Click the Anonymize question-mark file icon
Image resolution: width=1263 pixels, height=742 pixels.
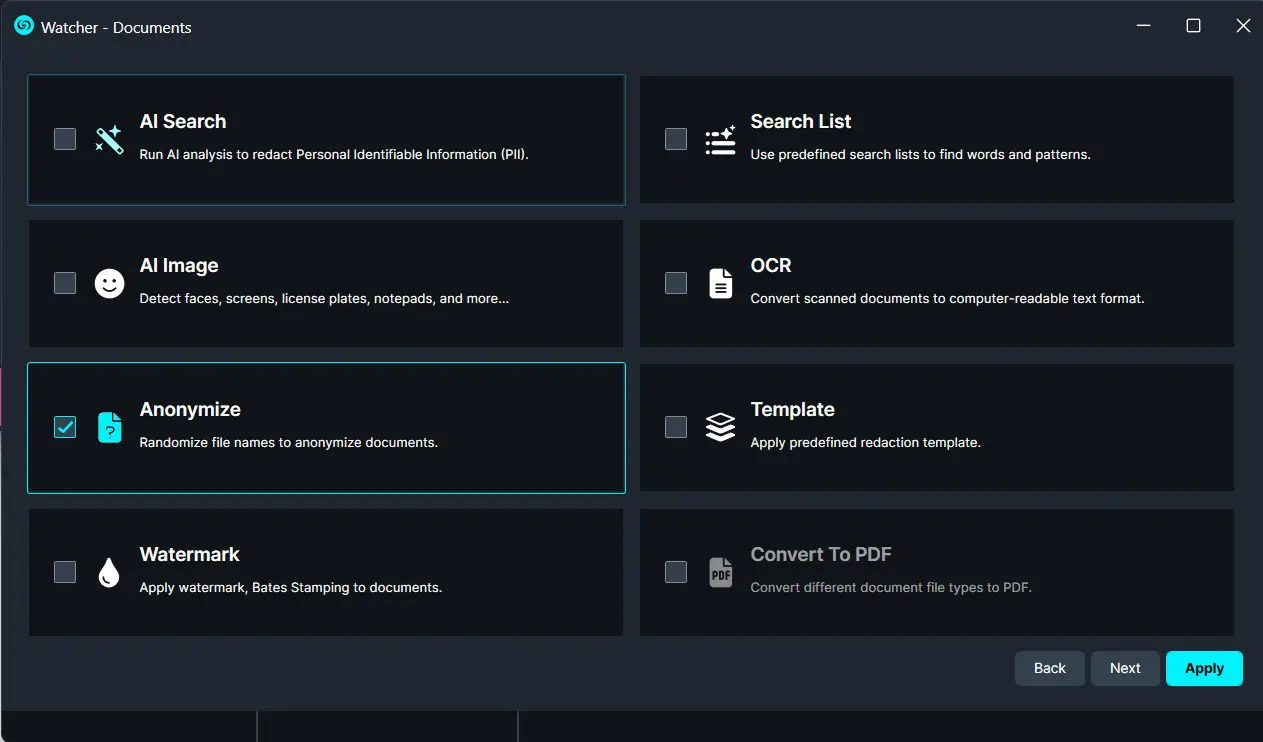[109, 427]
